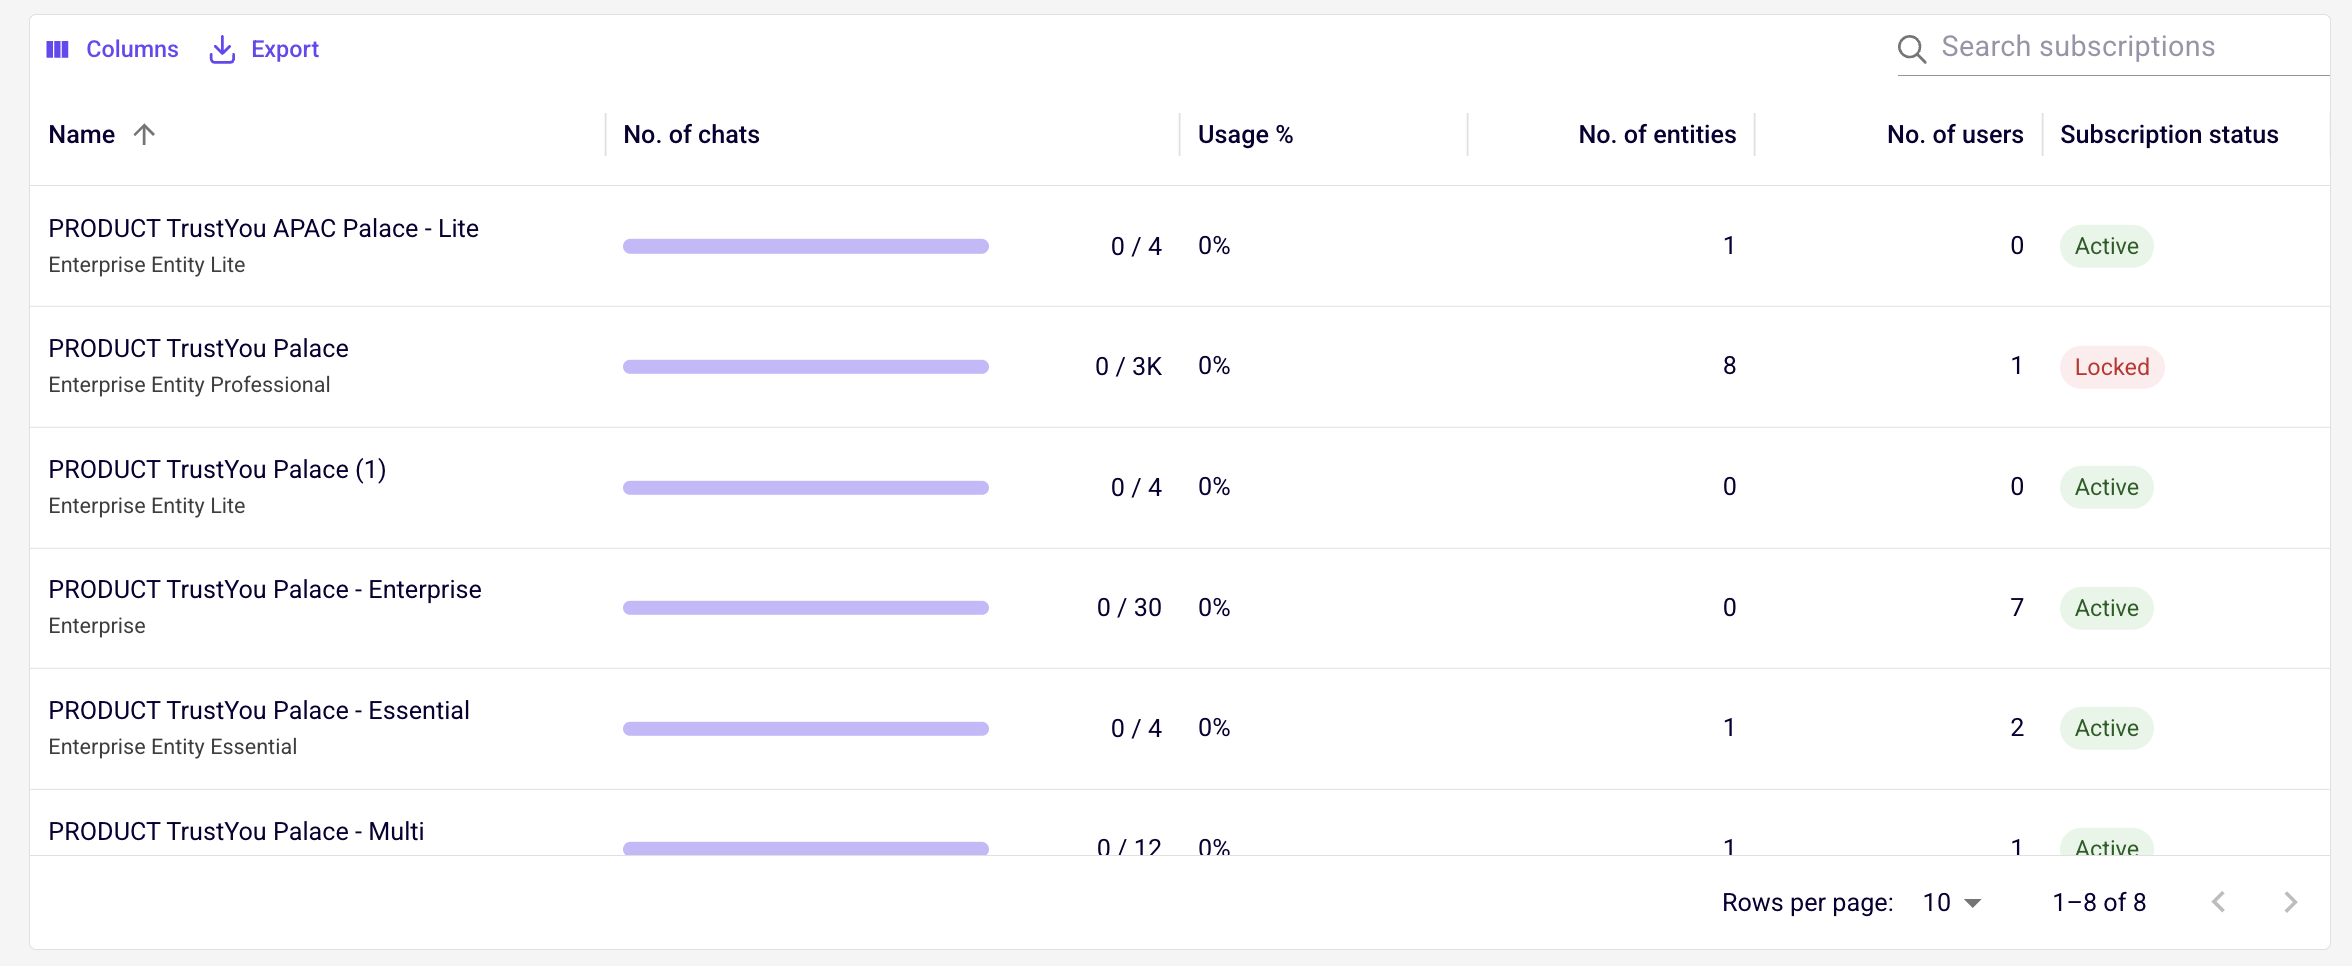Sort by Subscription status column
The width and height of the screenshot is (2352, 966).
point(2169,134)
